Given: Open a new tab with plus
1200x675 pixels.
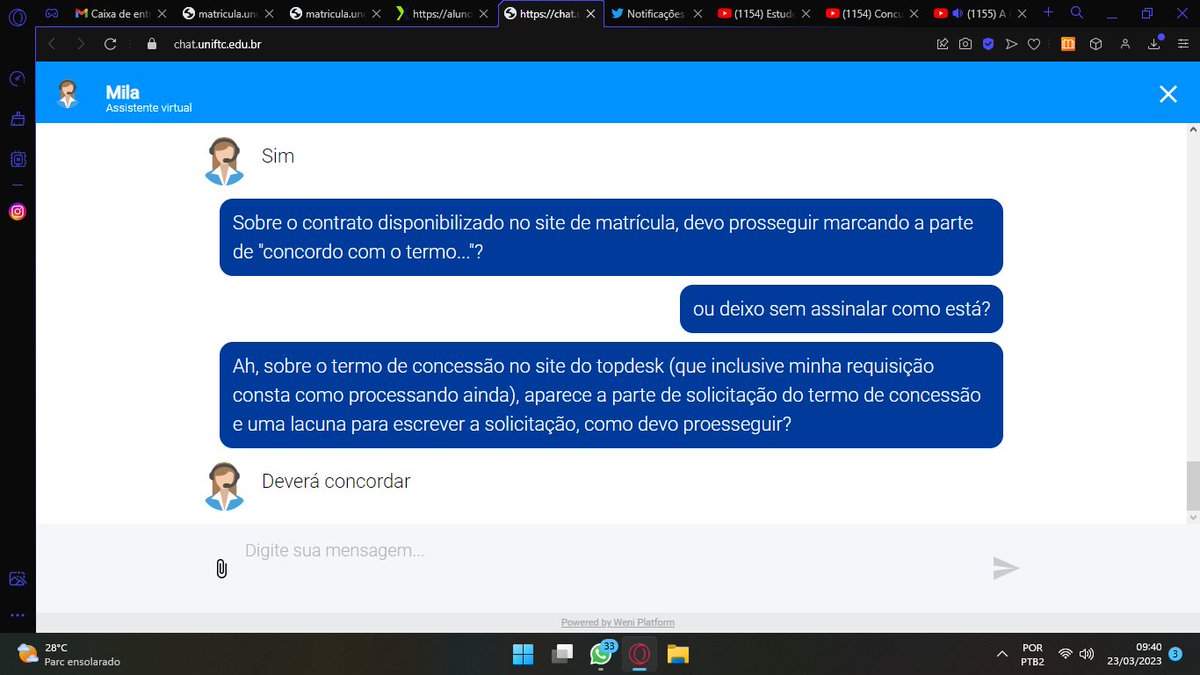Looking at the screenshot, I should coord(1048,13).
